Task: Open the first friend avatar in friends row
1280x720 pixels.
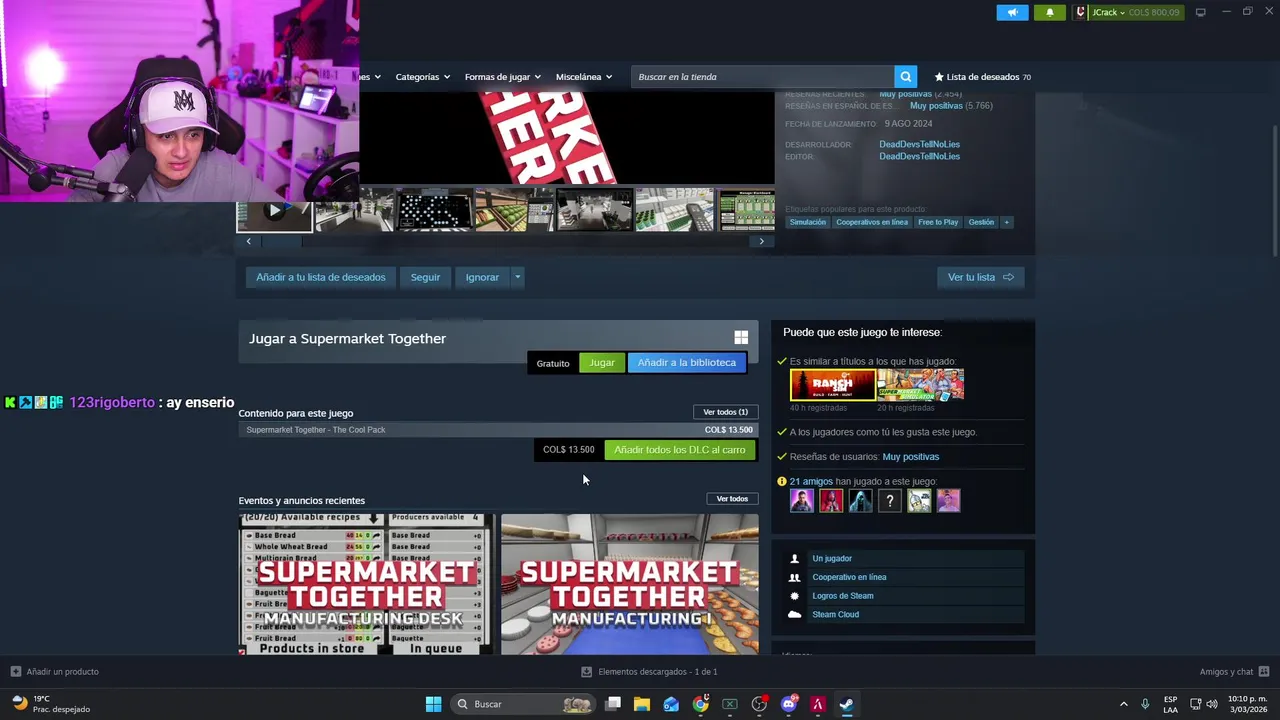Action: coord(802,501)
